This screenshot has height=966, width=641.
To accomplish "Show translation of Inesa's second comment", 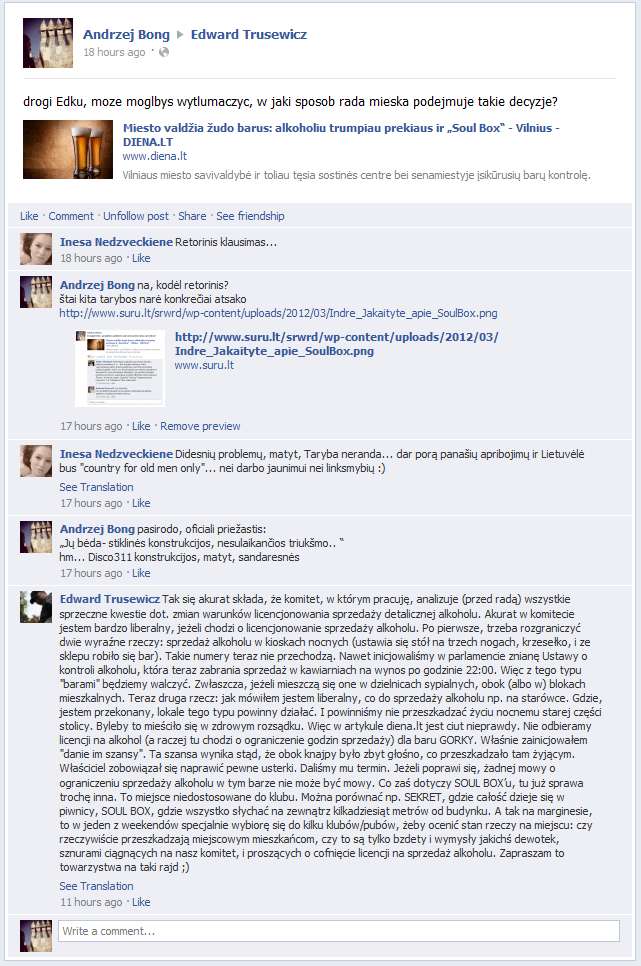I will (96, 487).
